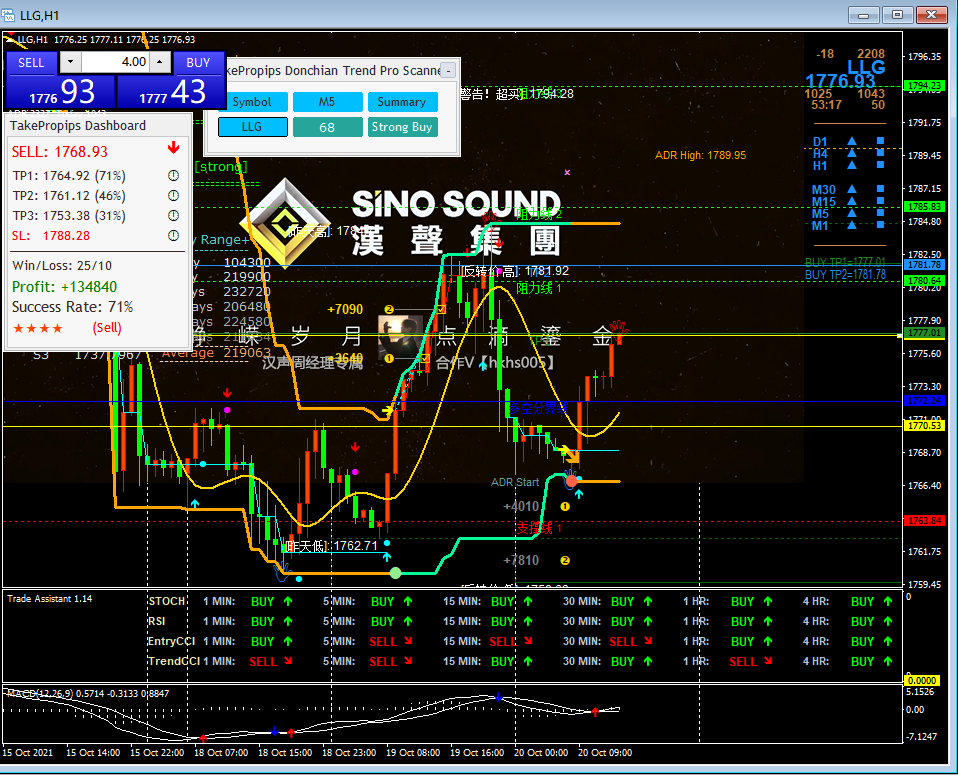
Task: Click the green 1794.23 price label
Action: [x=924, y=86]
